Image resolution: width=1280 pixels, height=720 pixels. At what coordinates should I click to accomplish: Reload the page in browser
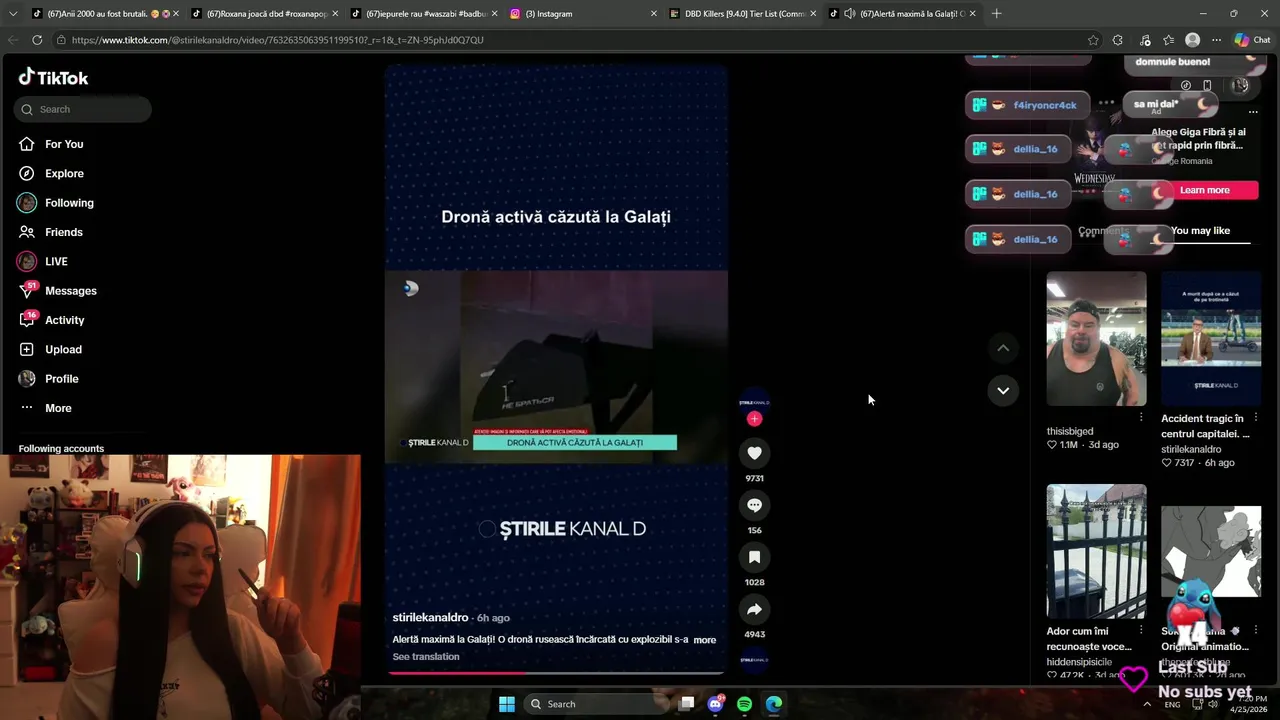37,40
